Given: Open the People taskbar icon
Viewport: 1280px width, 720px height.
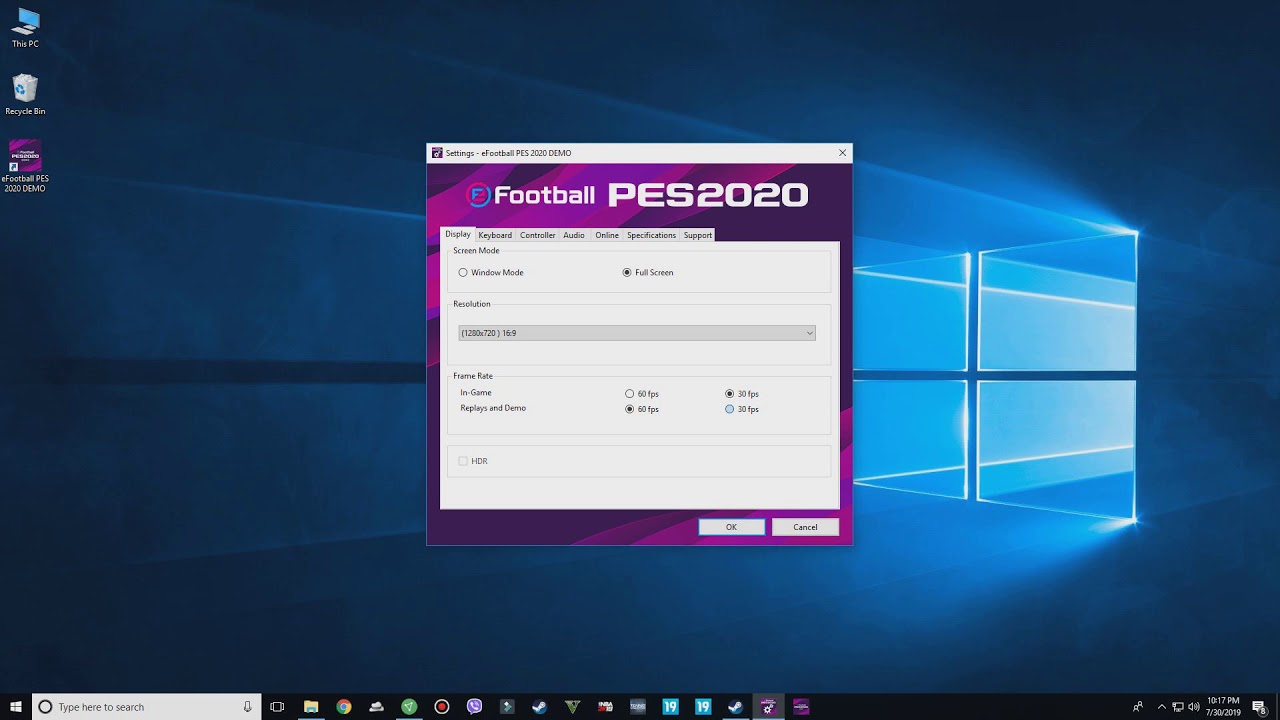Looking at the screenshot, I should (1138, 707).
